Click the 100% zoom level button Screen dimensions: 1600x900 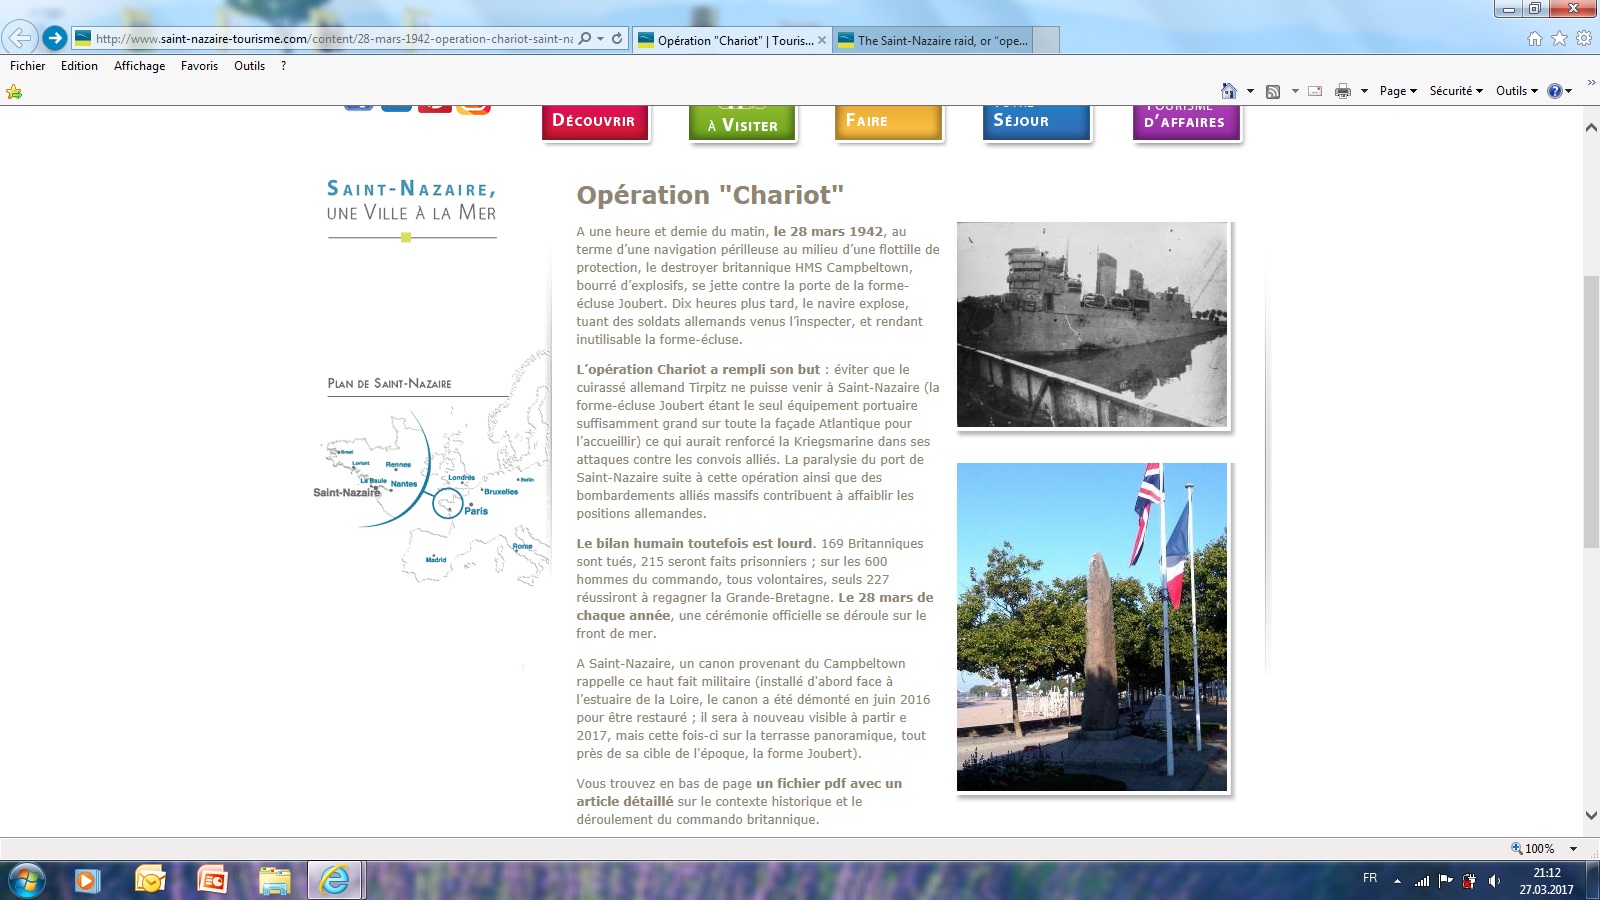pos(1533,849)
